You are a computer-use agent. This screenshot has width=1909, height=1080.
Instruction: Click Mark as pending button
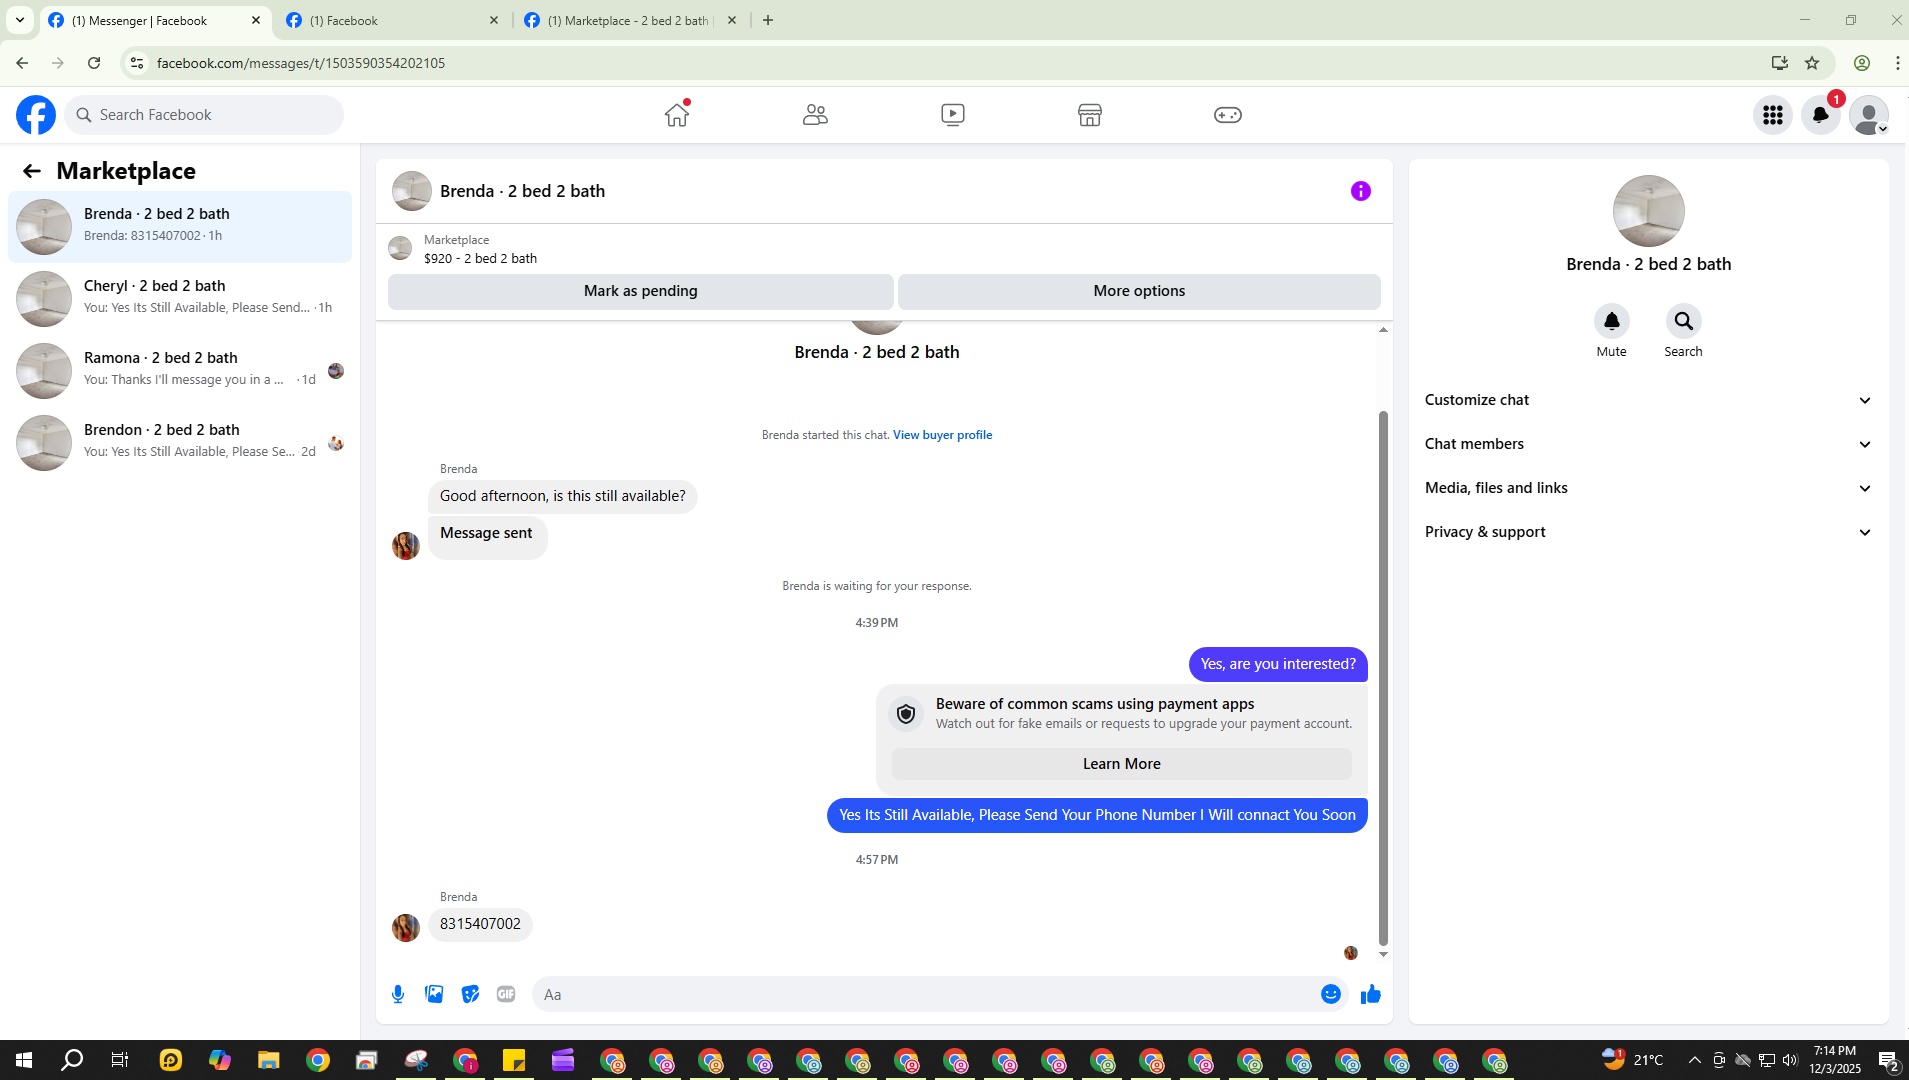tap(641, 291)
